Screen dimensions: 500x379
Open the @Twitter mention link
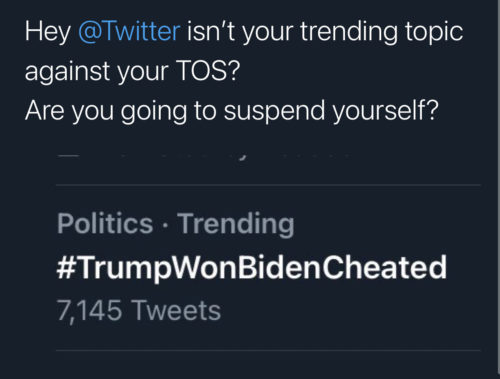pyautogui.click(x=129, y=32)
